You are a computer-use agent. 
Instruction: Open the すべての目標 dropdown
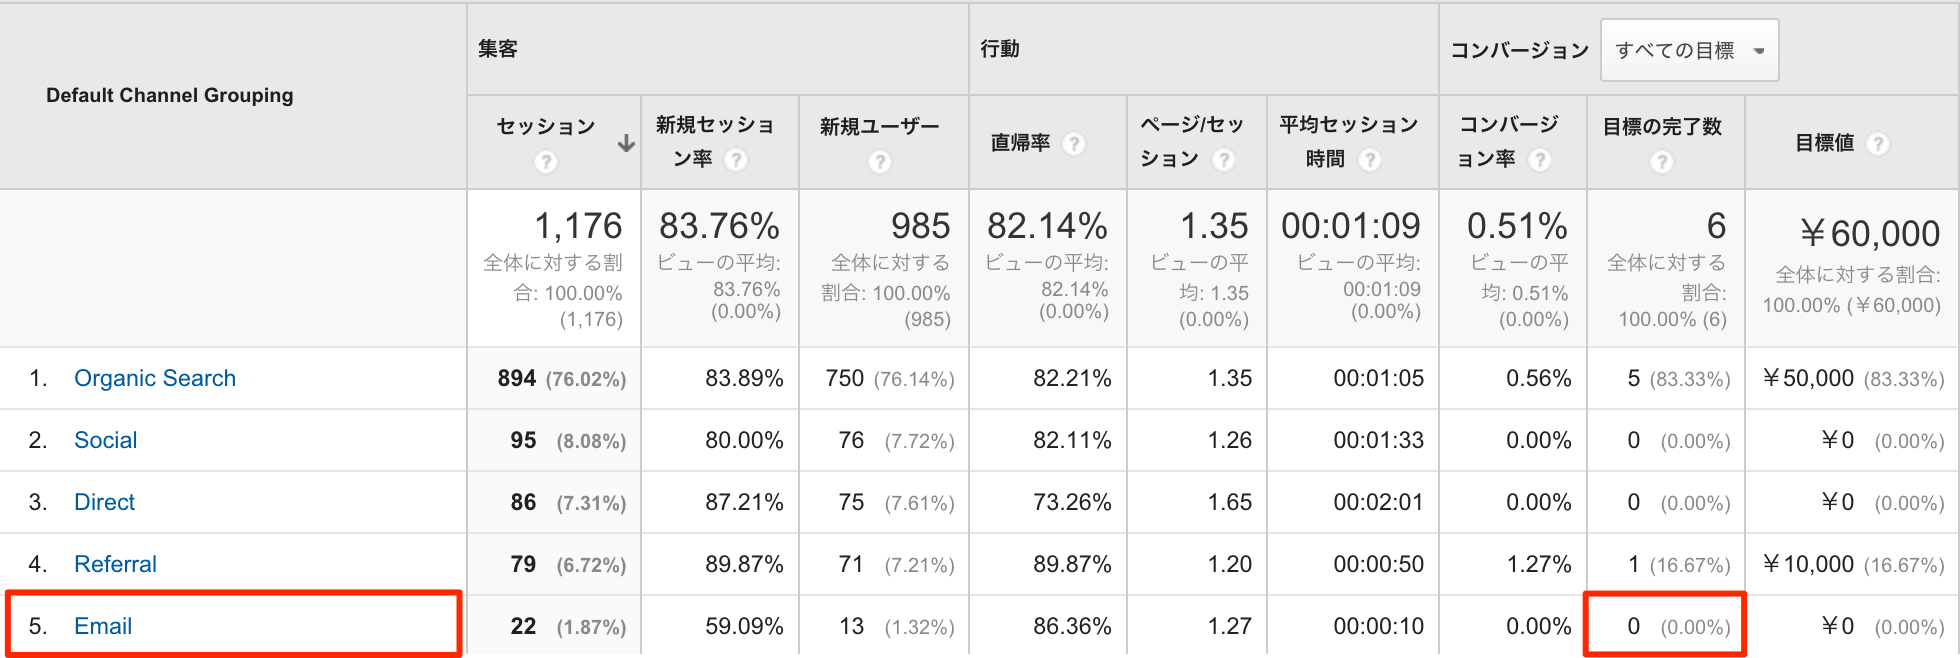tap(1690, 50)
